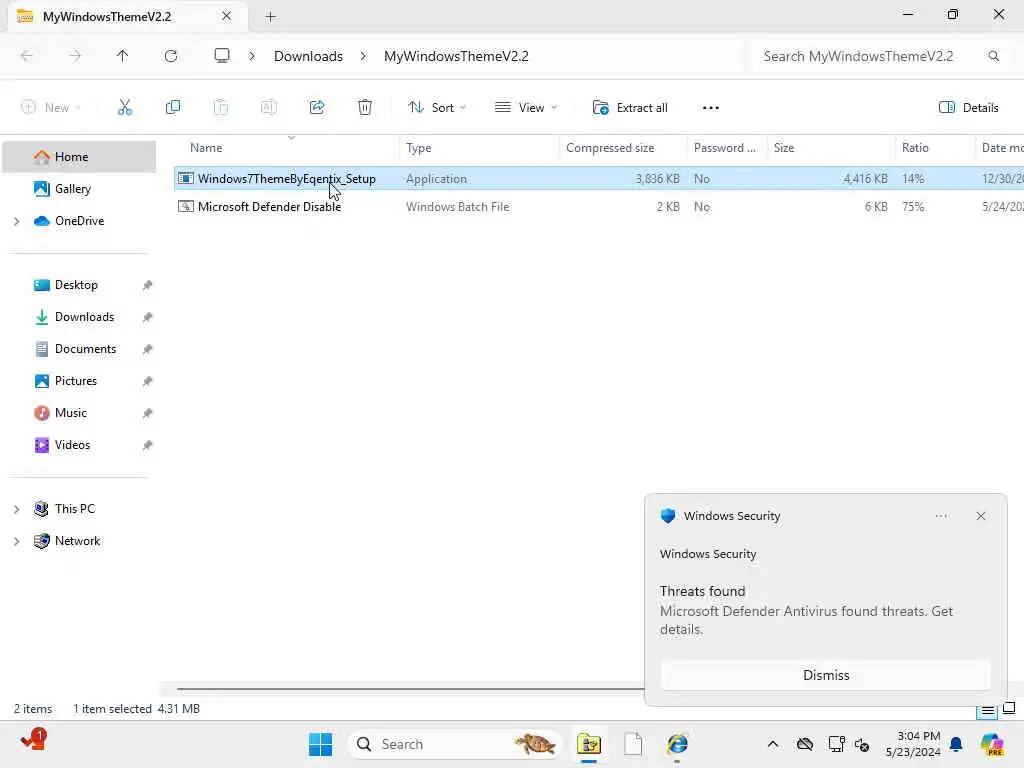Click the Copy icon in toolbar

172,108
